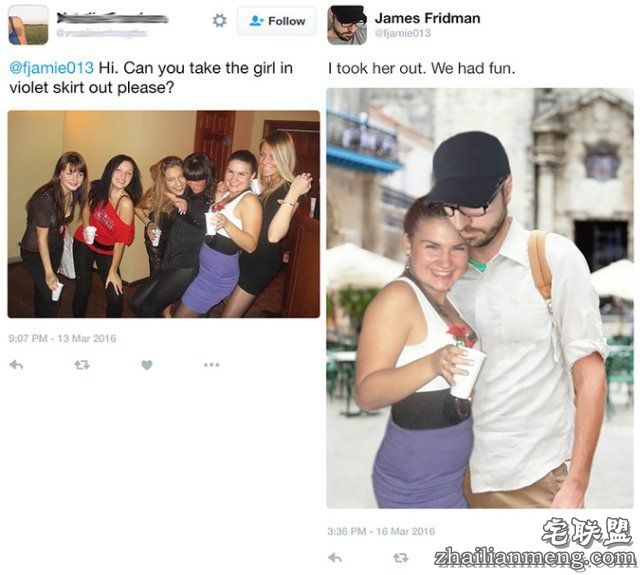The image size is (640, 575).
Task: Click the James Fridman display name
Action: tap(427, 18)
